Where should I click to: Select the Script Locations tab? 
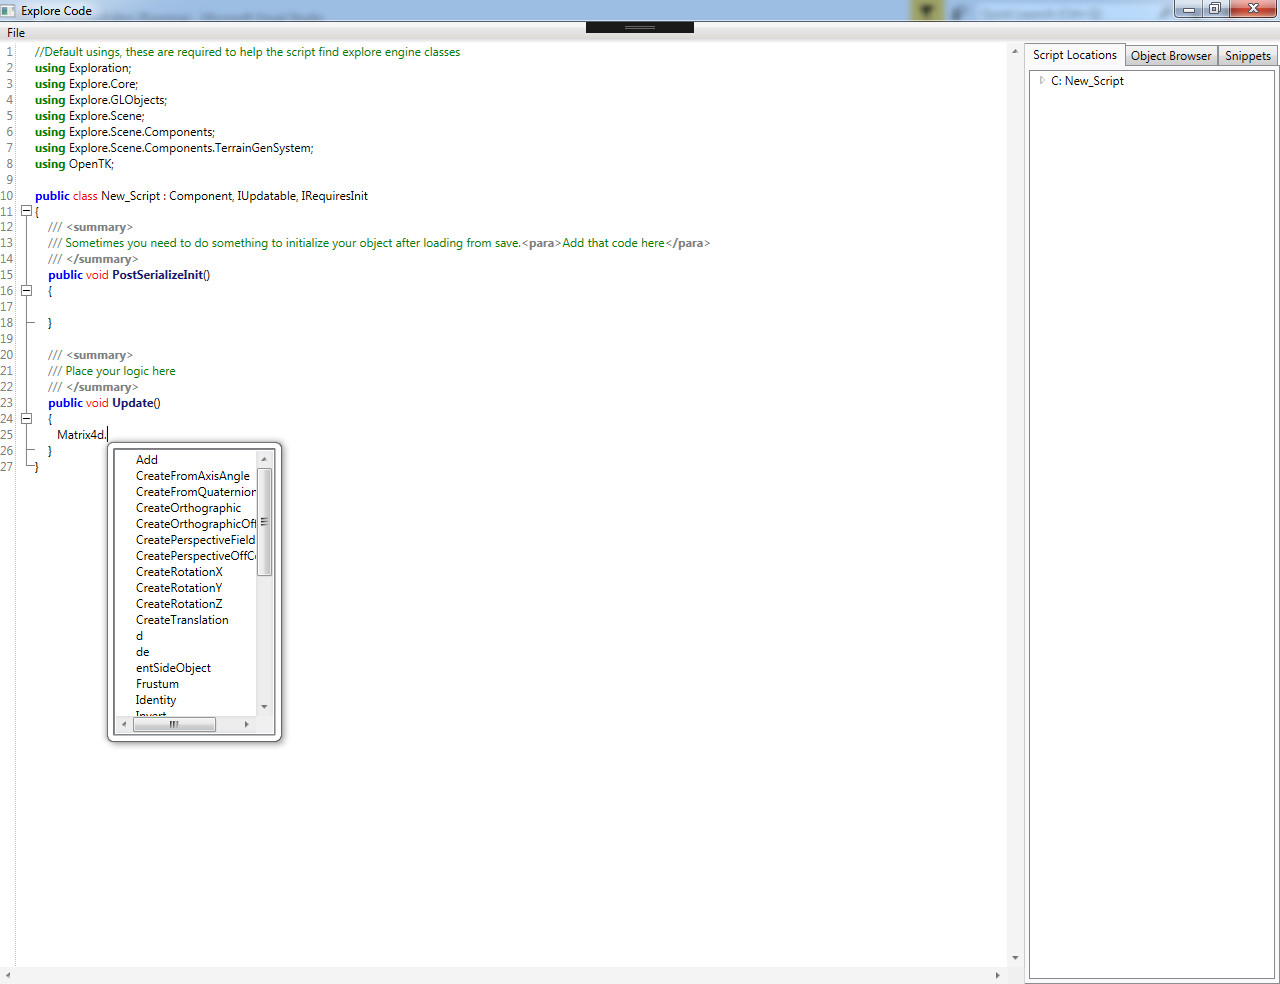click(x=1074, y=55)
